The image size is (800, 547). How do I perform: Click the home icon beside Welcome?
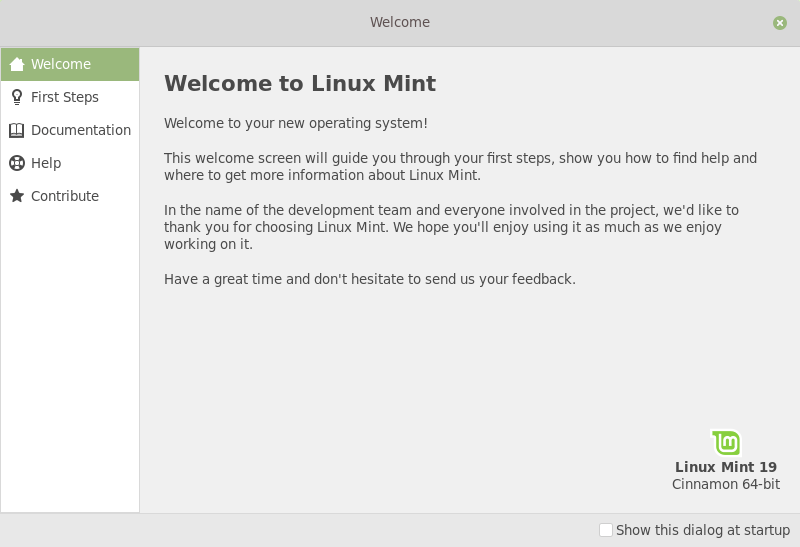[17, 65]
